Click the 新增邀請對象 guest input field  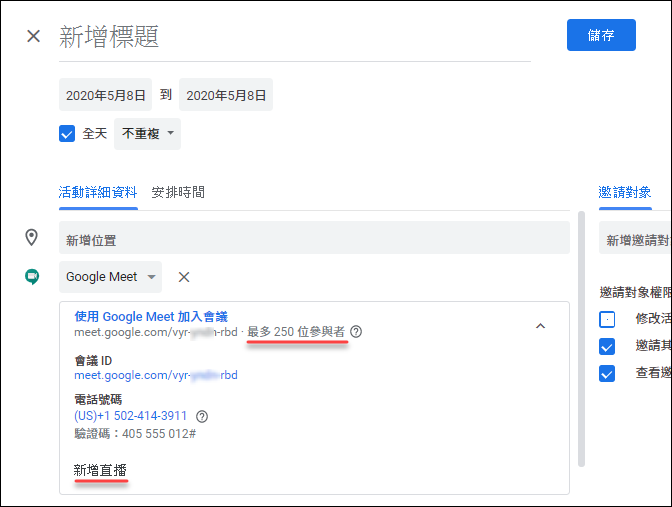pyautogui.click(x=635, y=238)
